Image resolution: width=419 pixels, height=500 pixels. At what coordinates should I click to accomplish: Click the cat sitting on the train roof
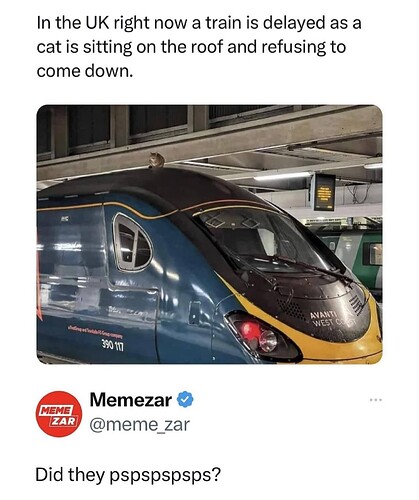coord(157,160)
